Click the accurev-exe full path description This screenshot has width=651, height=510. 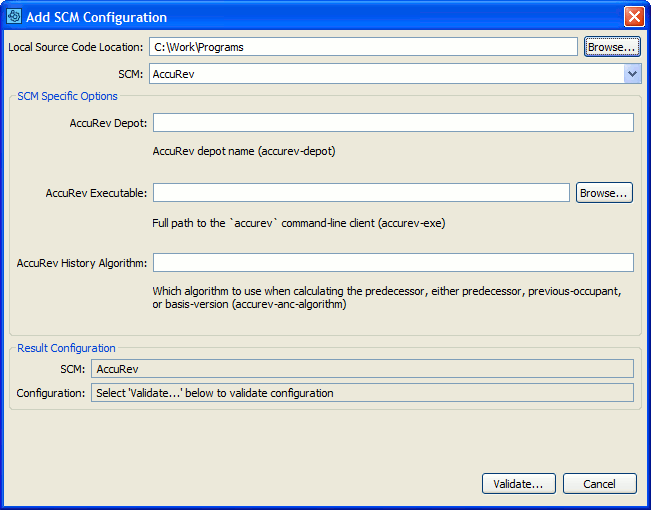click(x=298, y=223)
